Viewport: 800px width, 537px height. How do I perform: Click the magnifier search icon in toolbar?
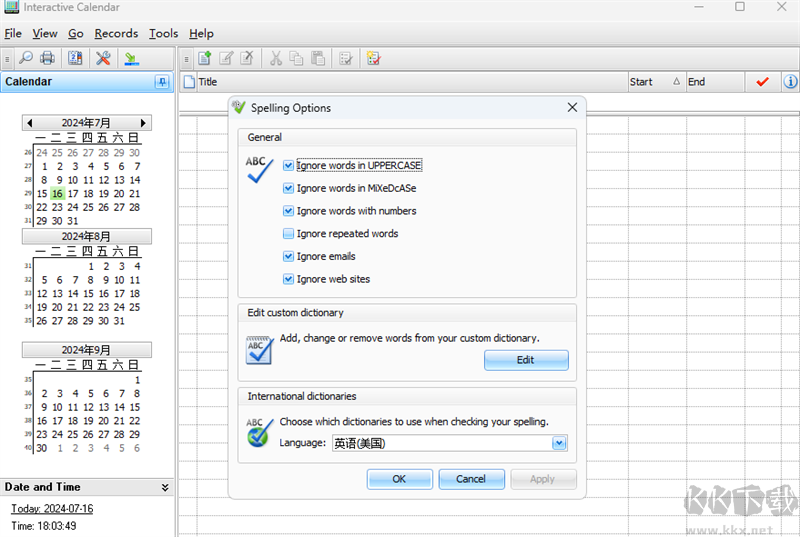coord(27,58)
